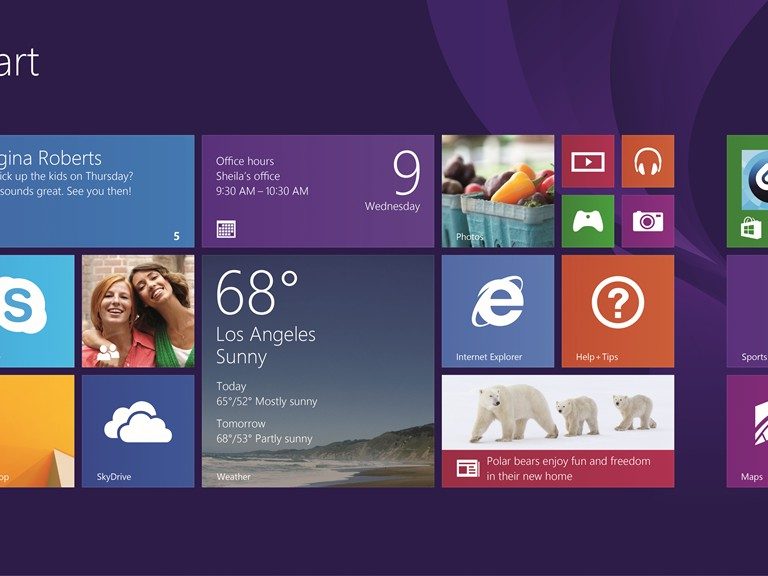768x576 pixels.
Task: Open the Desktop tile with orange wallpaper
Action: pos(37,431)
